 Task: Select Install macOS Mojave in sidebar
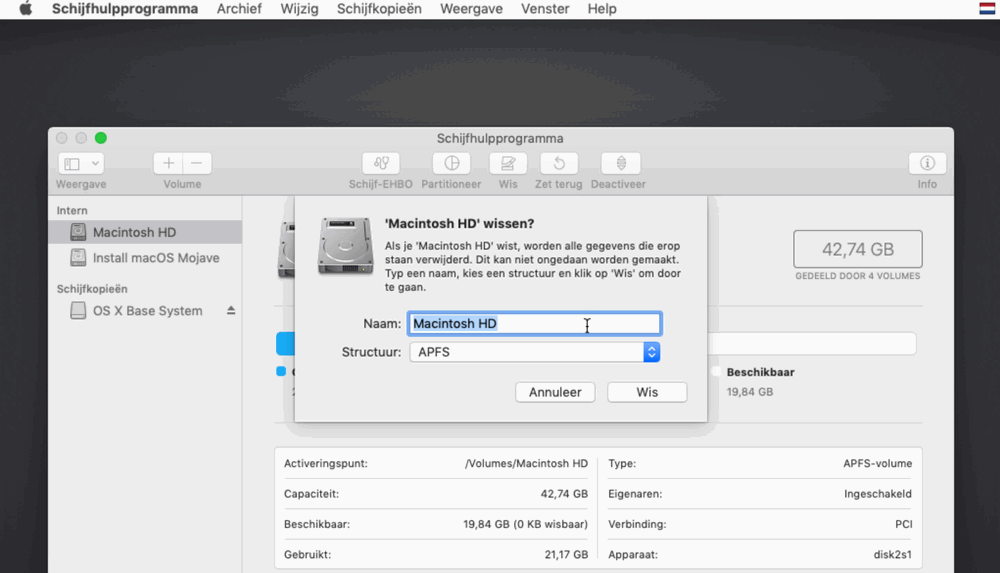(145, 258)
